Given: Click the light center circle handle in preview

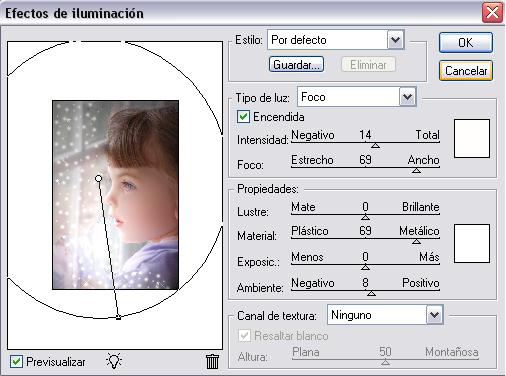Looking at the screenshot, I should [98, 179].
